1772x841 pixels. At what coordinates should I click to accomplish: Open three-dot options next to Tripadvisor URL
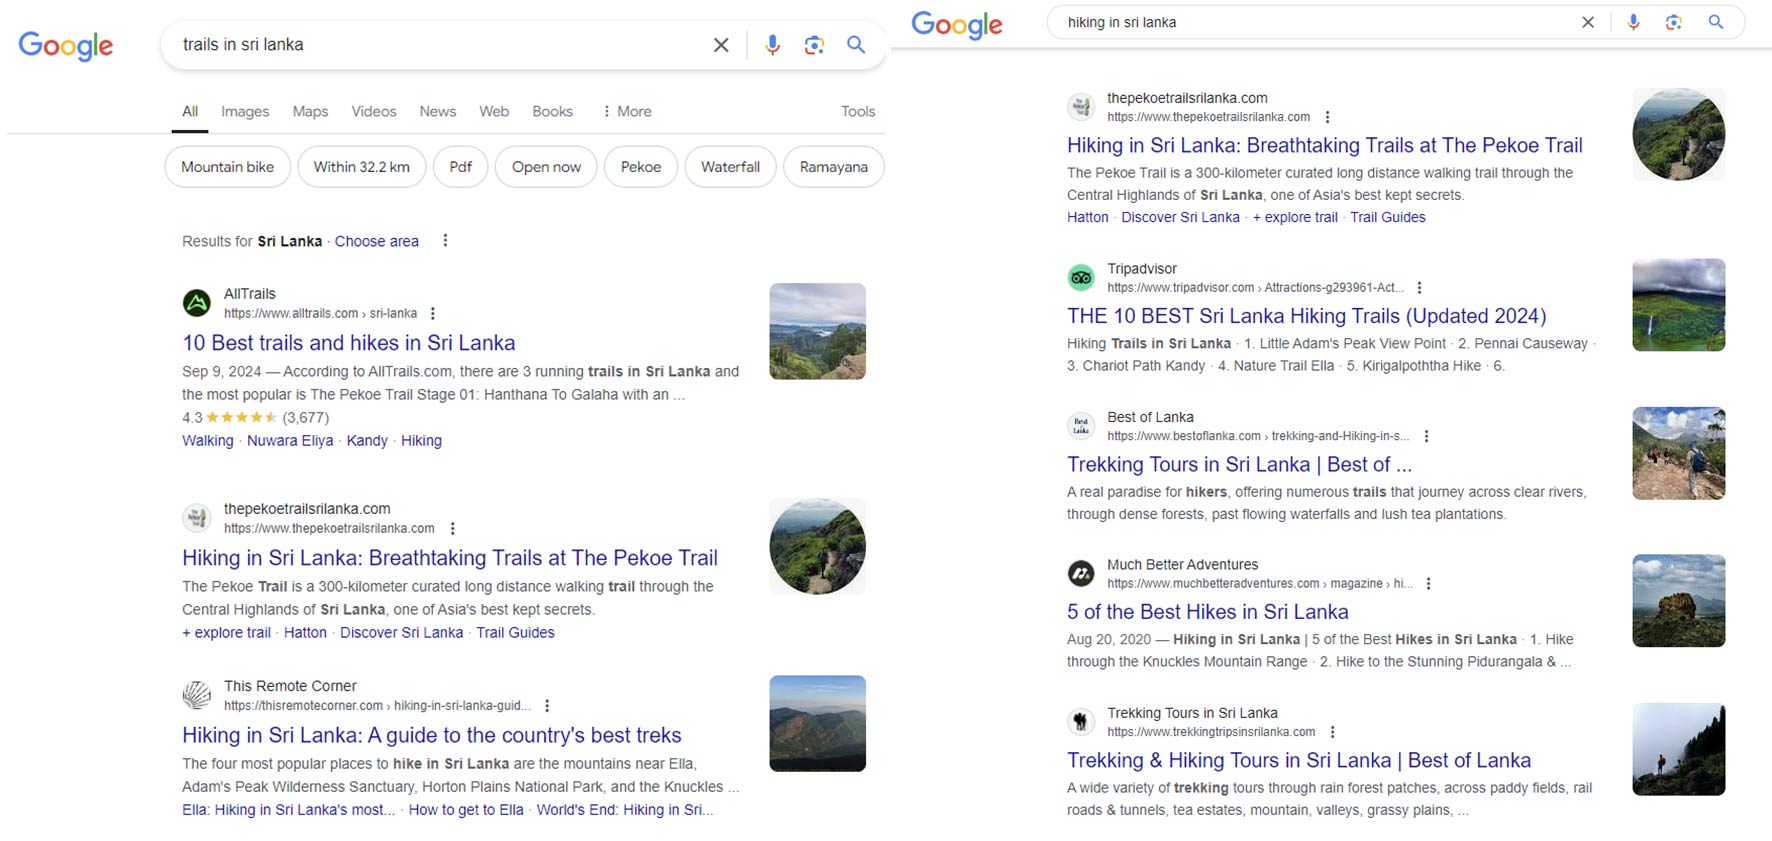[x=1419, y=288]
